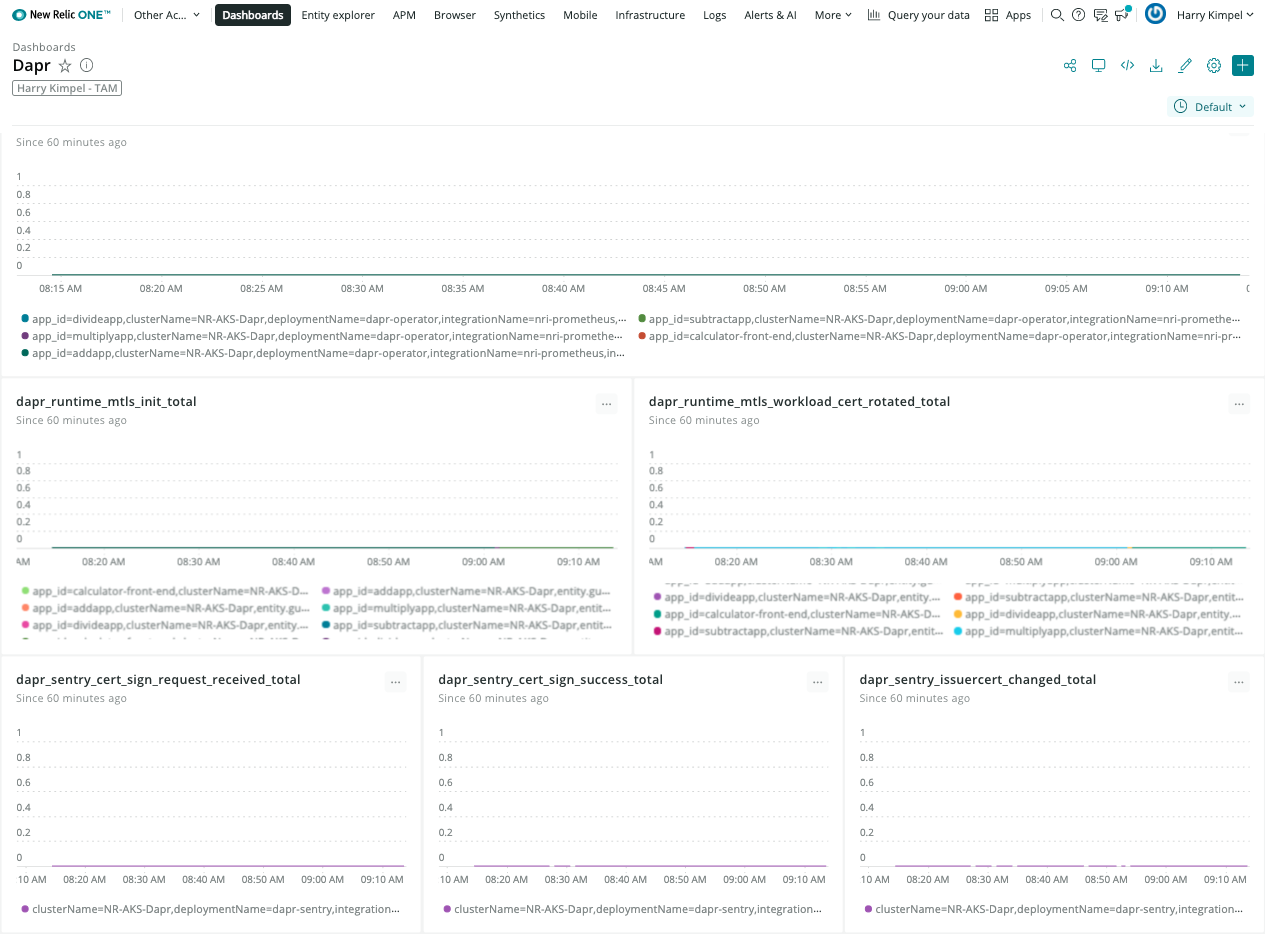Click the pink divideapp swatch in mtls_init_total legend
The height and width of the screenshot is (934, 1265).
(x=25, y=625)
